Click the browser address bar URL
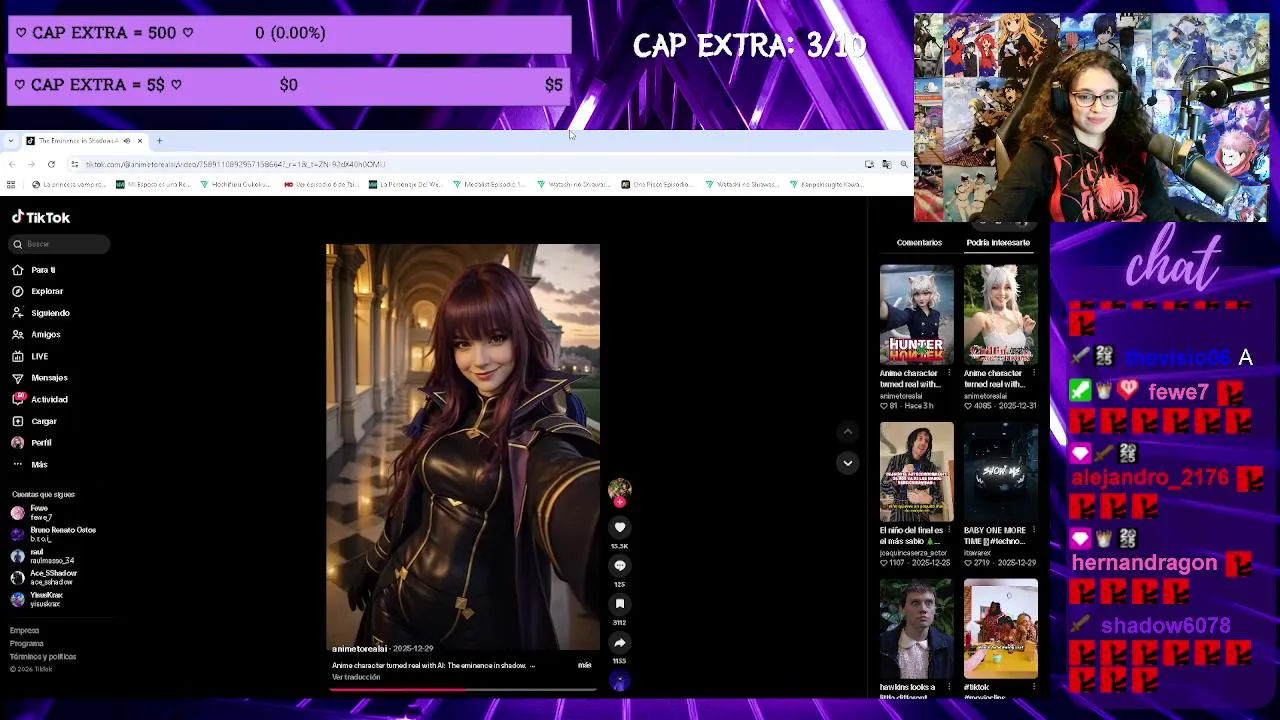 tap(235, 164)
